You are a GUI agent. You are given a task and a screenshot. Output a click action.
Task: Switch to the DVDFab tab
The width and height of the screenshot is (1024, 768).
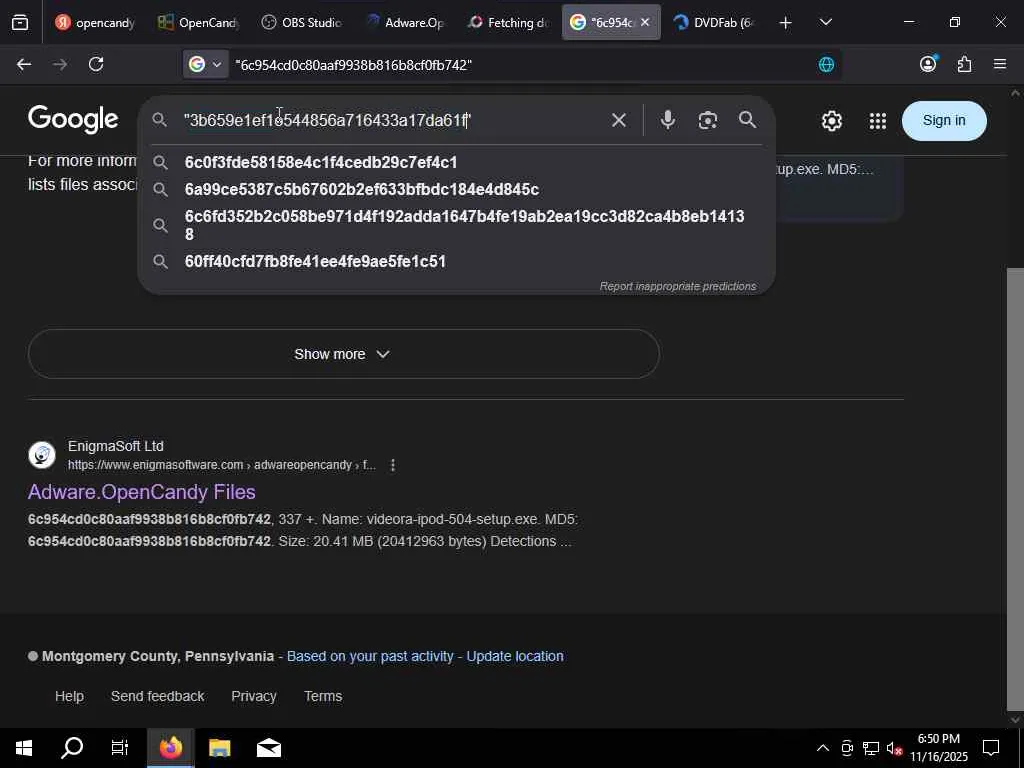tap(713, 23)
